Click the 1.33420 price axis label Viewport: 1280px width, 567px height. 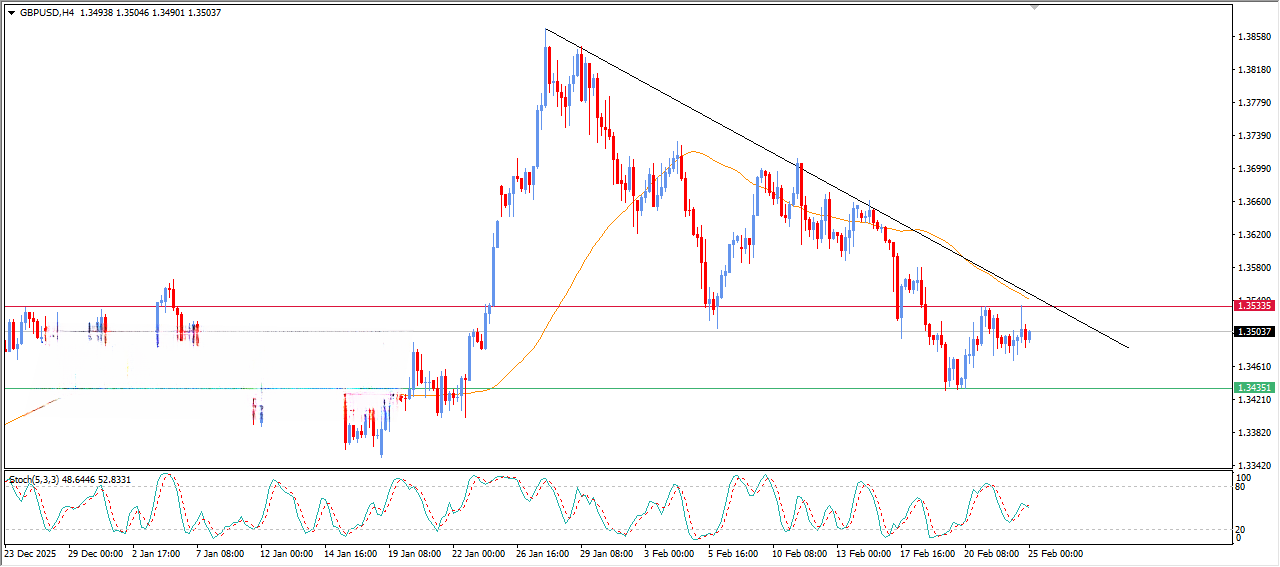pyautogui.click(x=1254, y=466)
